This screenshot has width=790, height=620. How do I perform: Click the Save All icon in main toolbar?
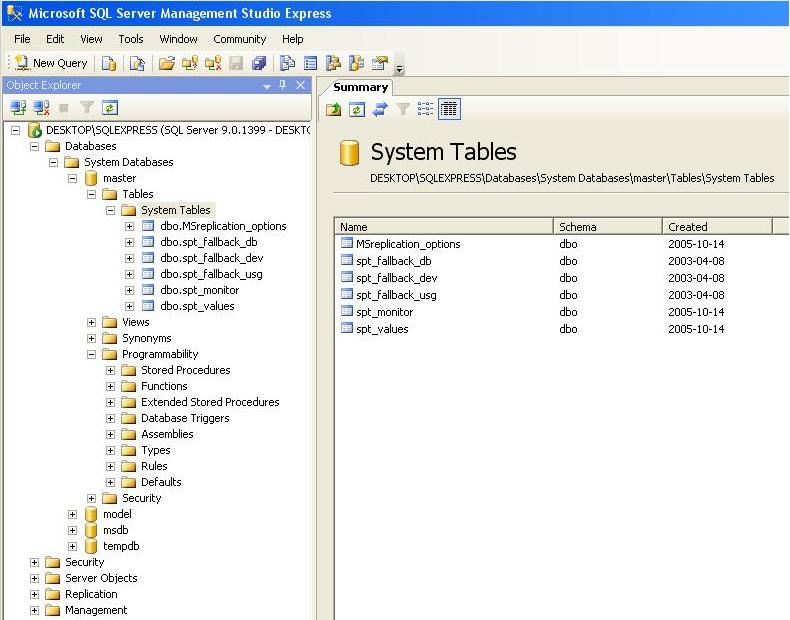click(x=259, y=63)
